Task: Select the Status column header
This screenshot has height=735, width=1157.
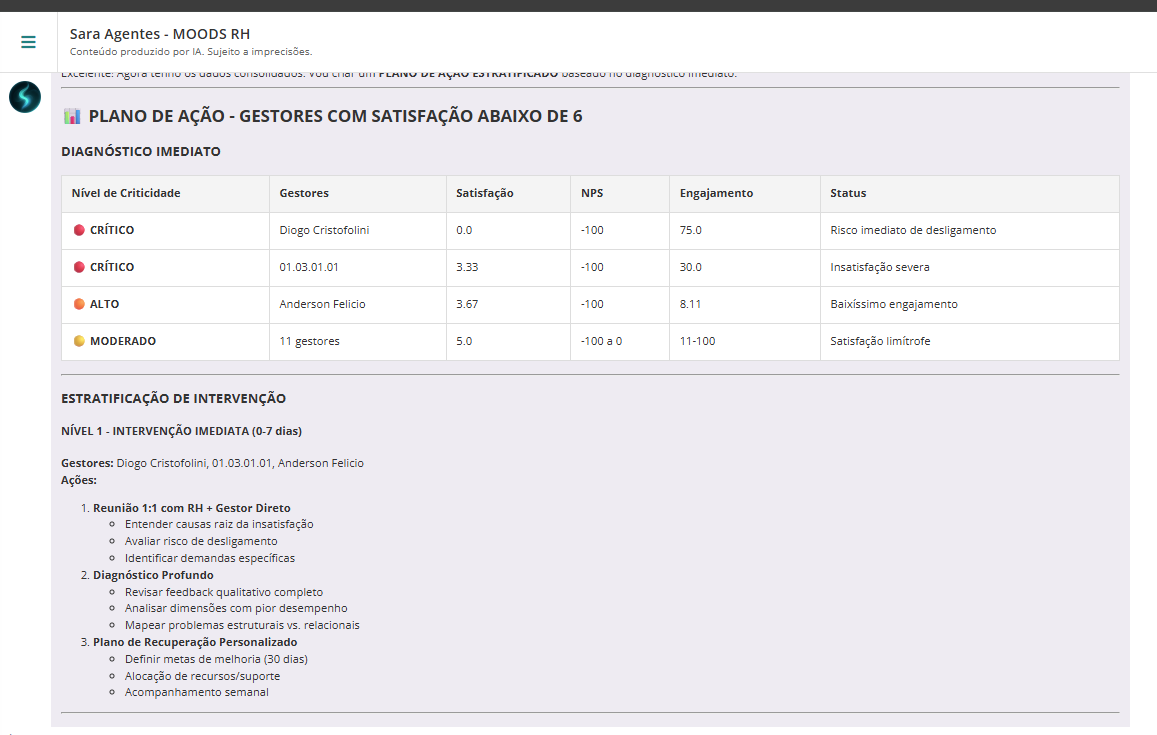Action: 848,193
